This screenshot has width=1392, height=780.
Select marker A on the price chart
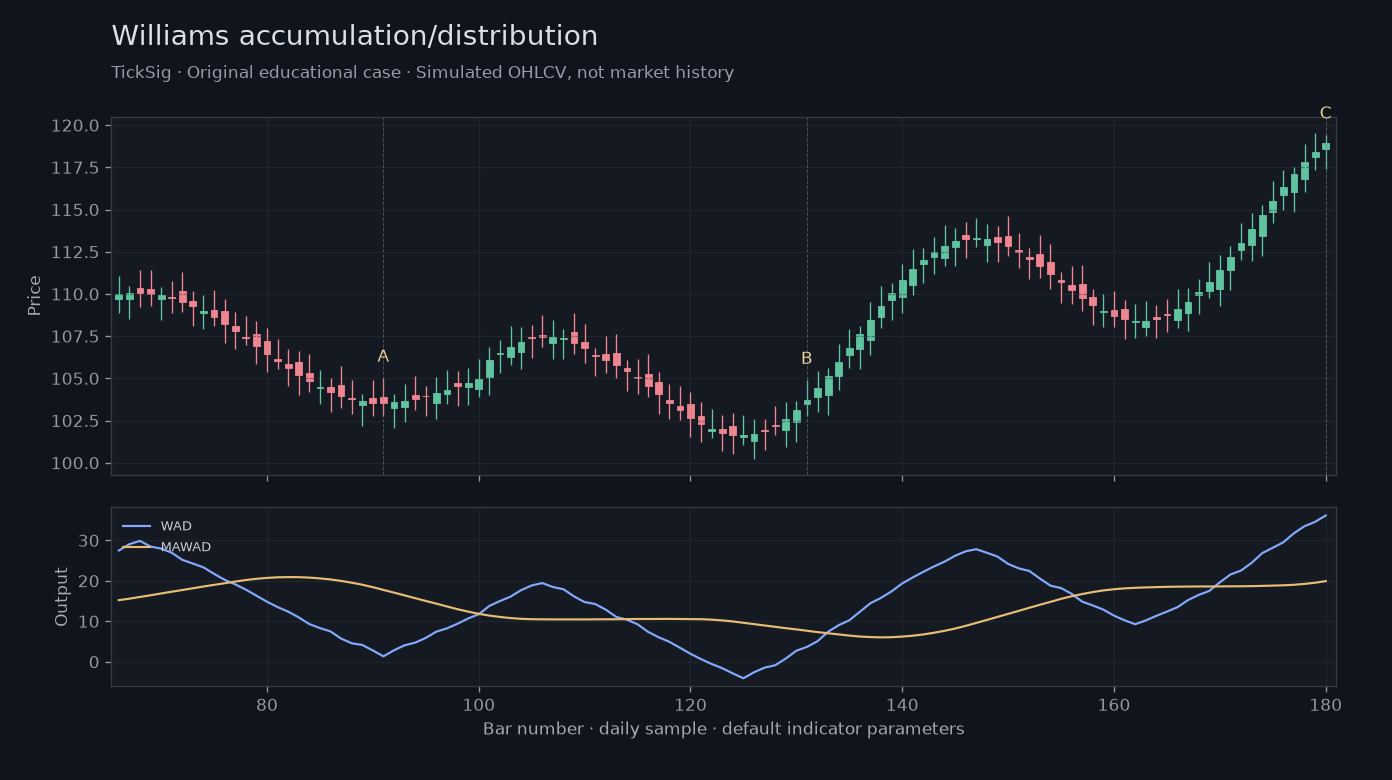click(x=383, y=356)
